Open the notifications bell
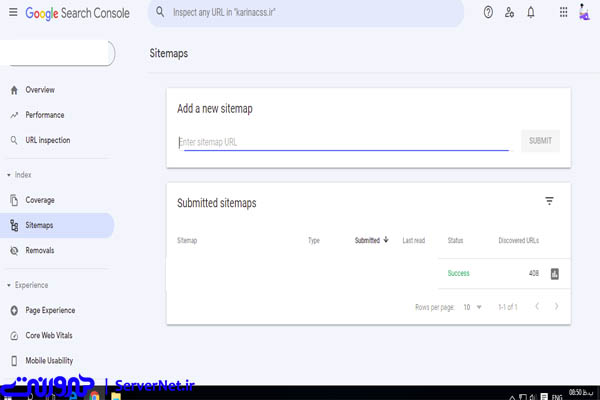600x400 pixels. [x=531, y=13]
